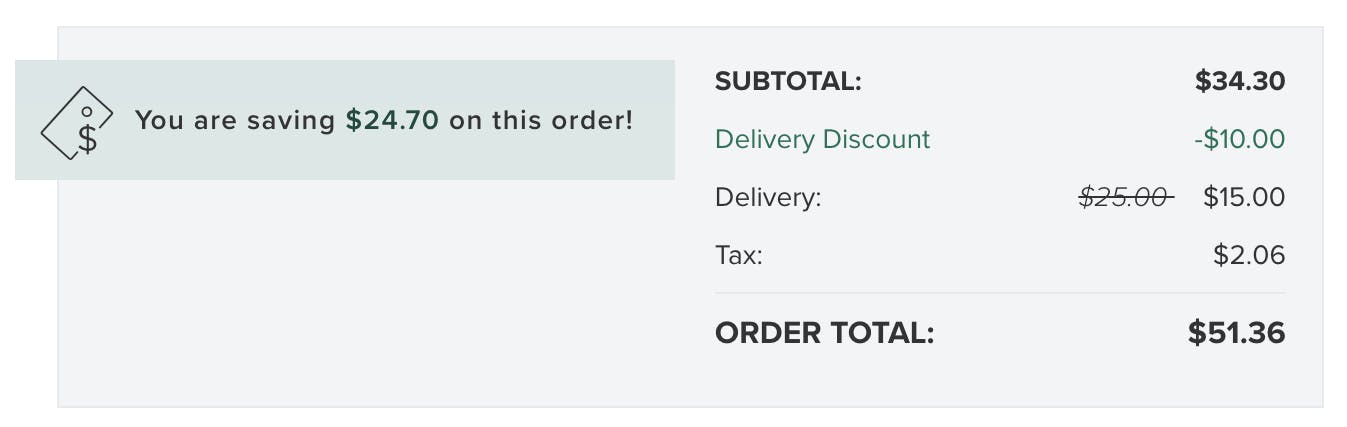Click the Delivery: label
This screenshot has width=1347, height=427.
(767, 197)
